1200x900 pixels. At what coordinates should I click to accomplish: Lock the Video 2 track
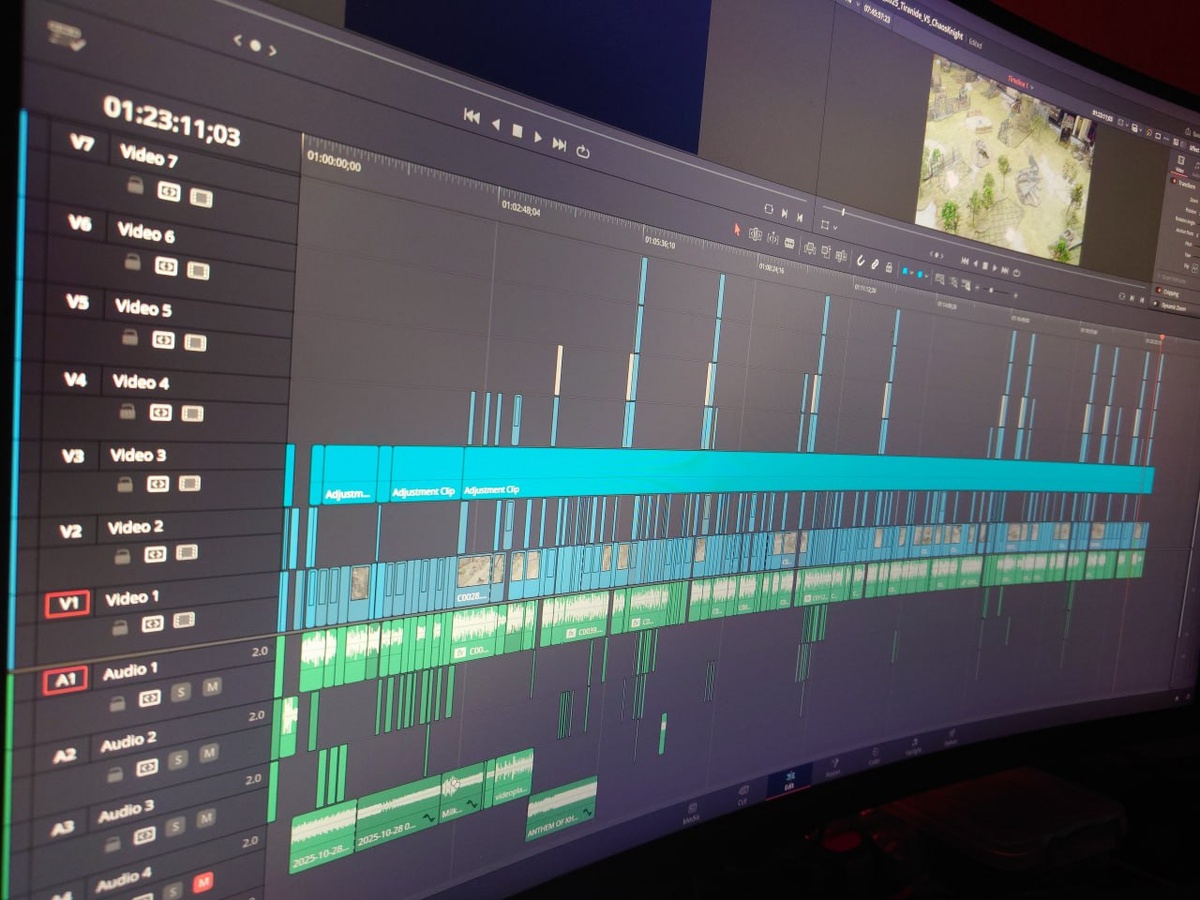(x=123, y=556)
